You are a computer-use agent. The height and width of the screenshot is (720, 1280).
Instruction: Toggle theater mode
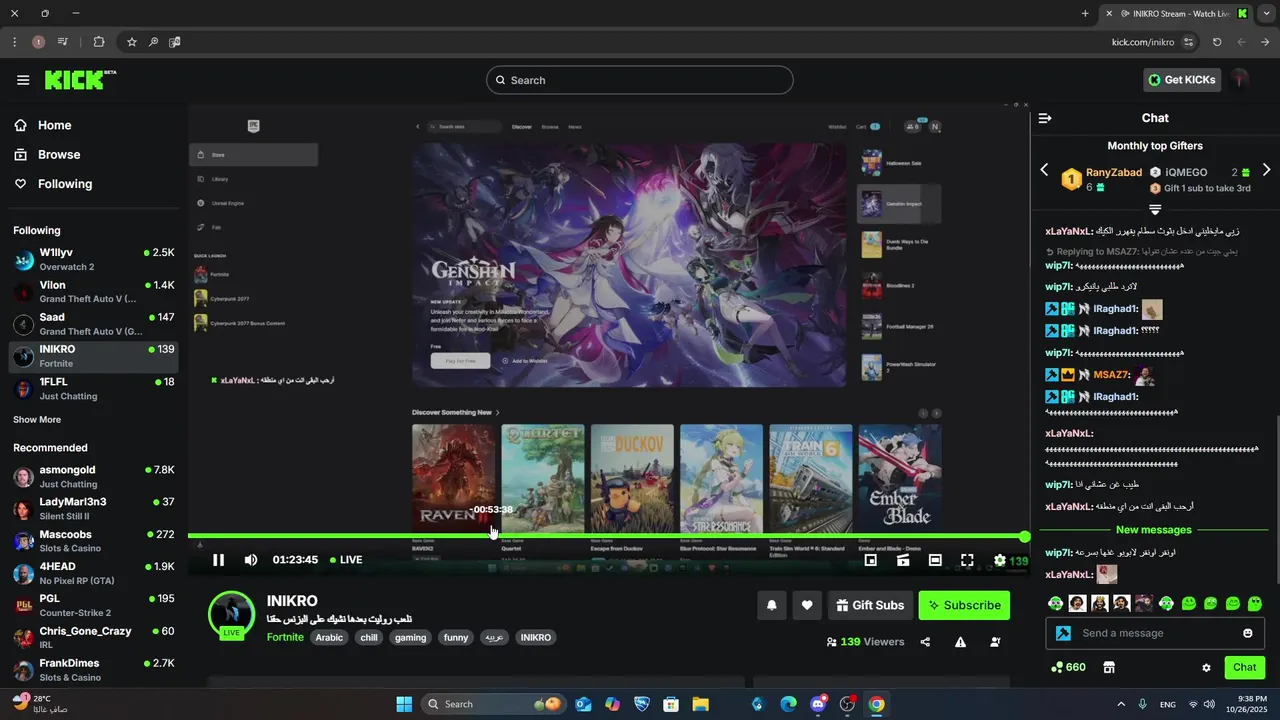[935, 561]
